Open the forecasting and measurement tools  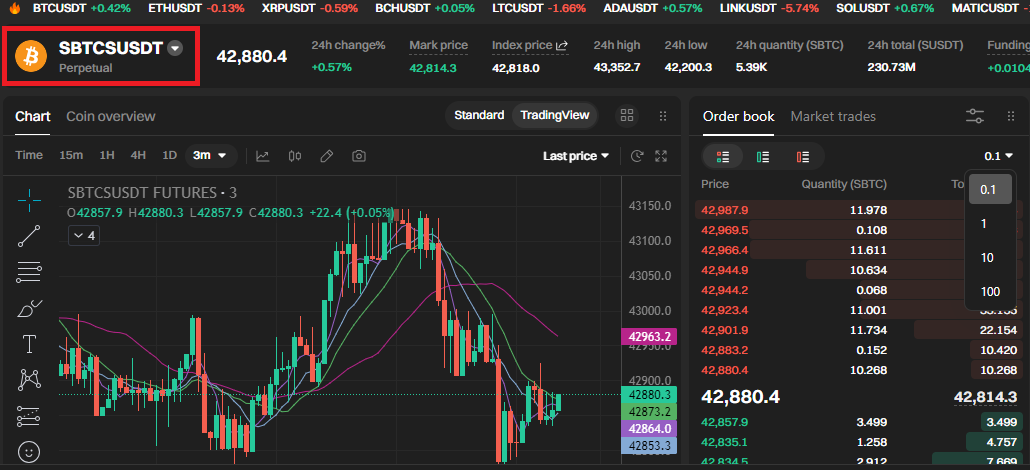point(30,415)
